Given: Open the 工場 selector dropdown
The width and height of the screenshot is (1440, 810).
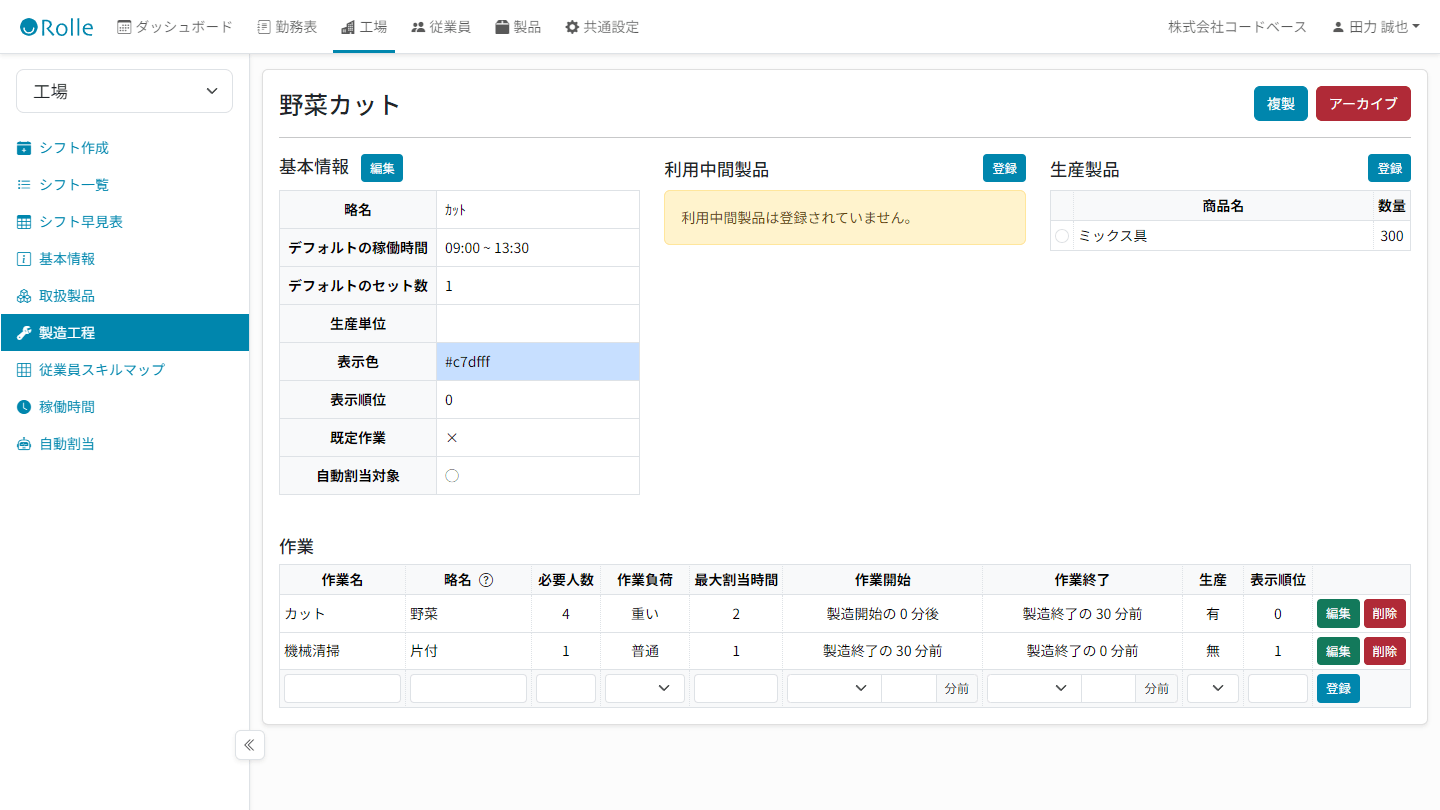Looking at the screenshot, I should (125, 91).
